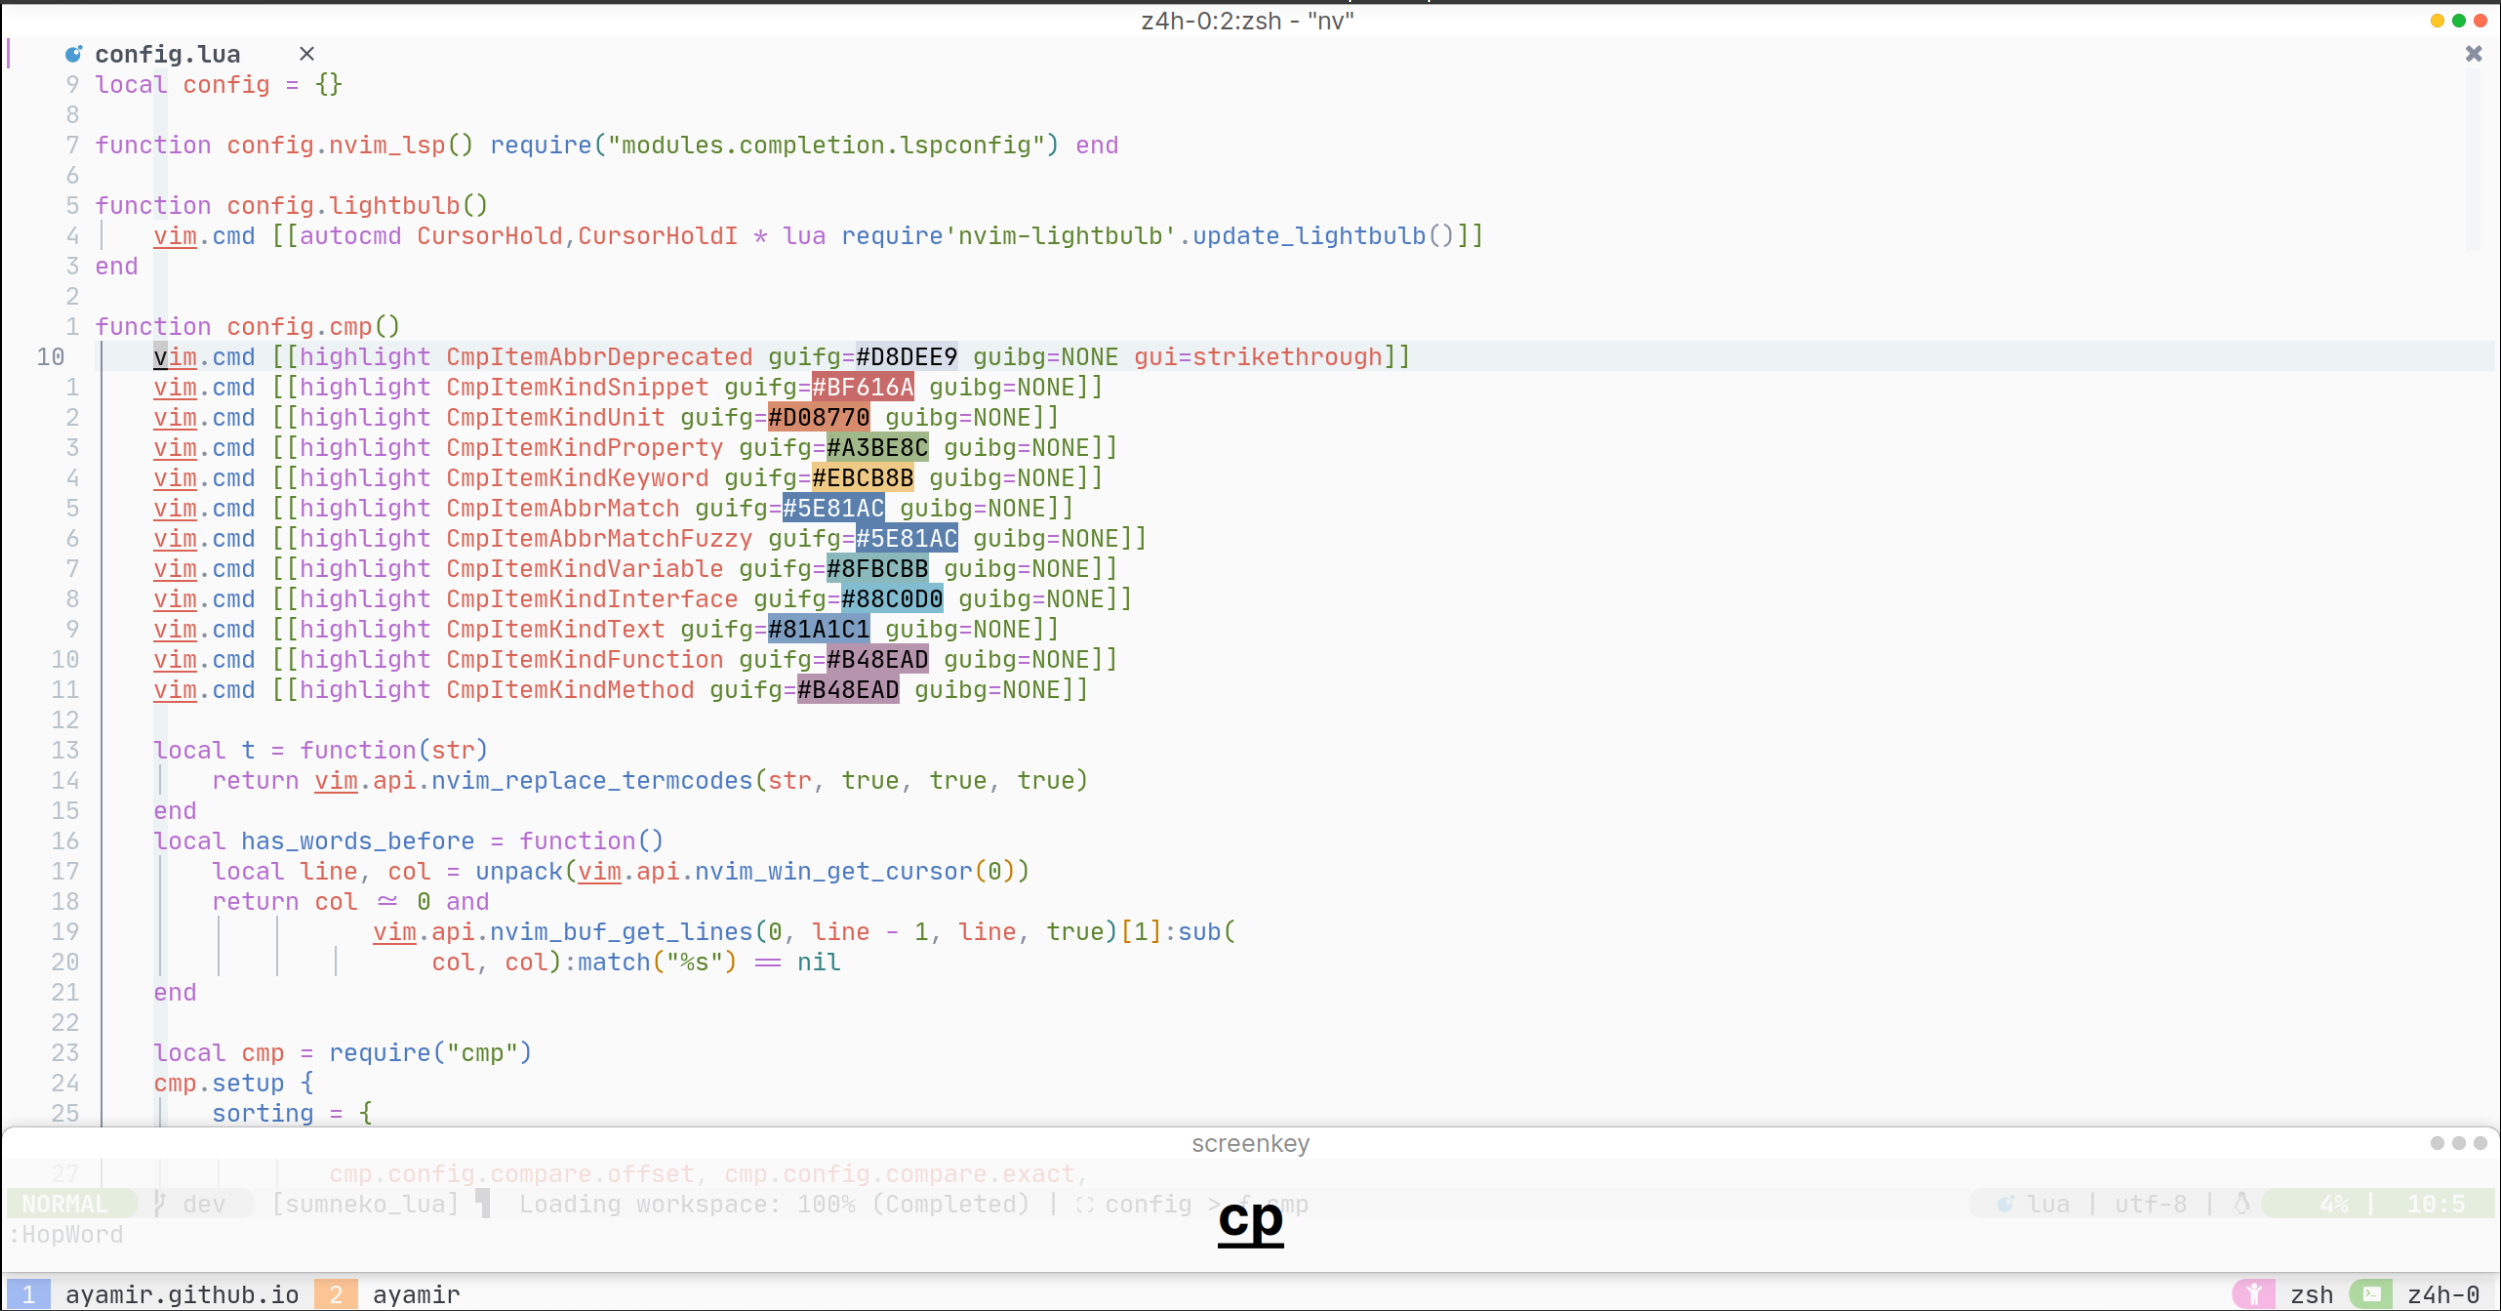Click the pink icon next to zsh
The height and width of the screenshot is (1311, 2501).
tap(2253, 1295)
